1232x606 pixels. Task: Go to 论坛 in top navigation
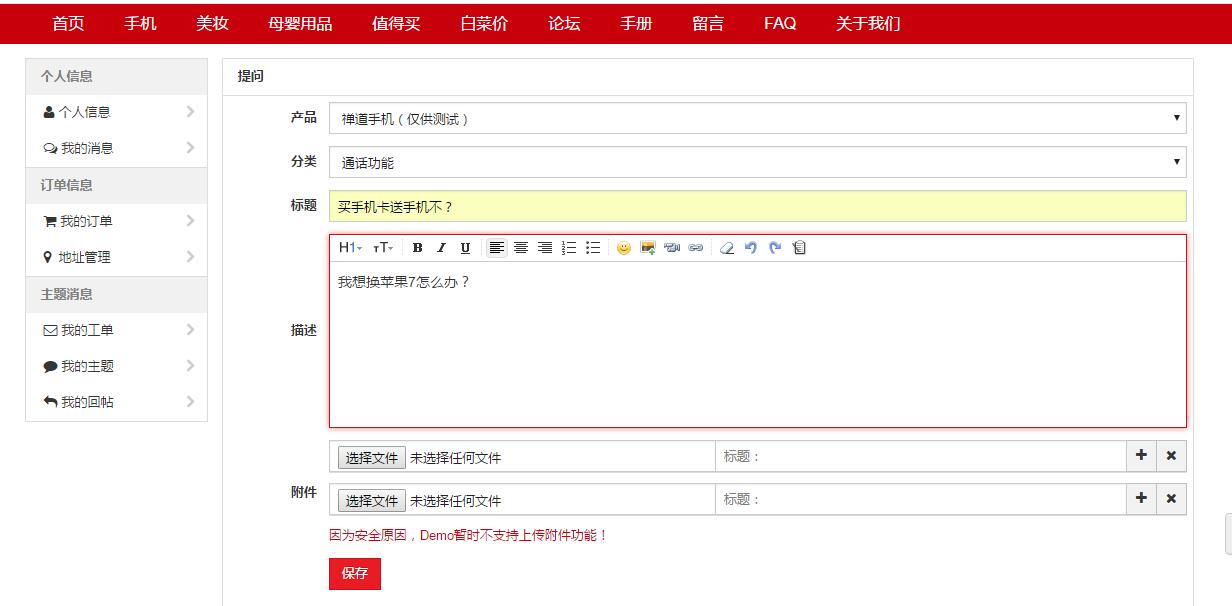click(x=564, y=24)
